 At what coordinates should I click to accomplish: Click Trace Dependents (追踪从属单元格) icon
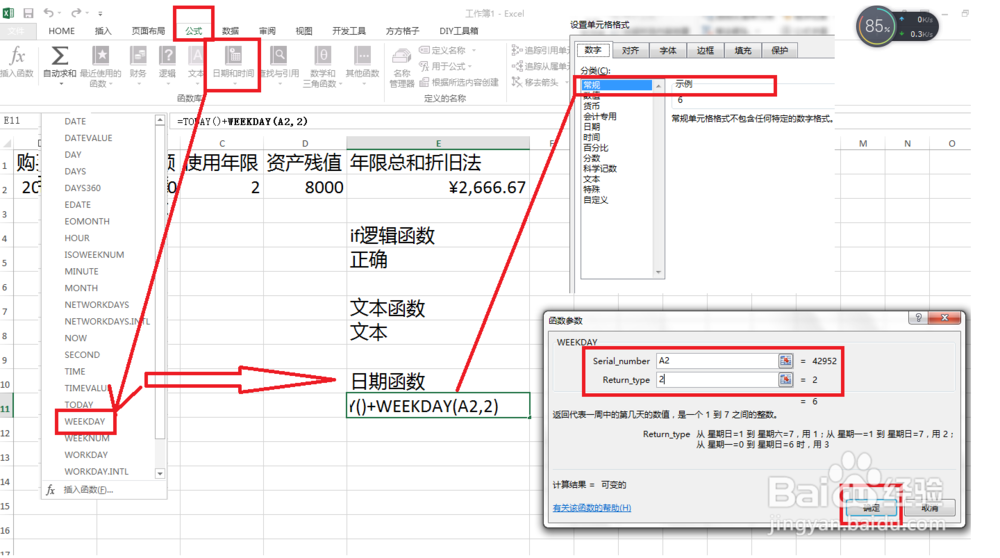(517, 66)
